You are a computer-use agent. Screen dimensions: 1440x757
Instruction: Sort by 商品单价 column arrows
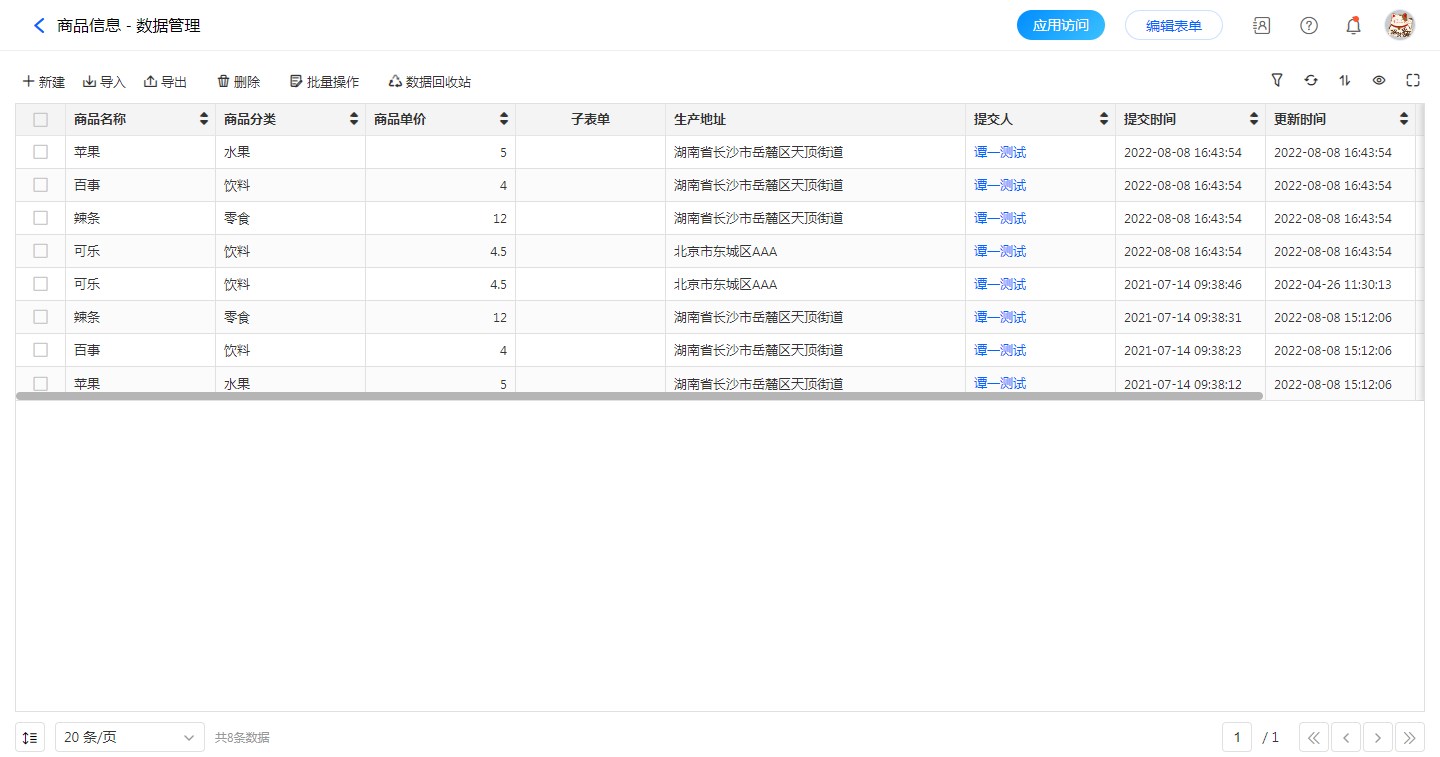coord(504,120)
